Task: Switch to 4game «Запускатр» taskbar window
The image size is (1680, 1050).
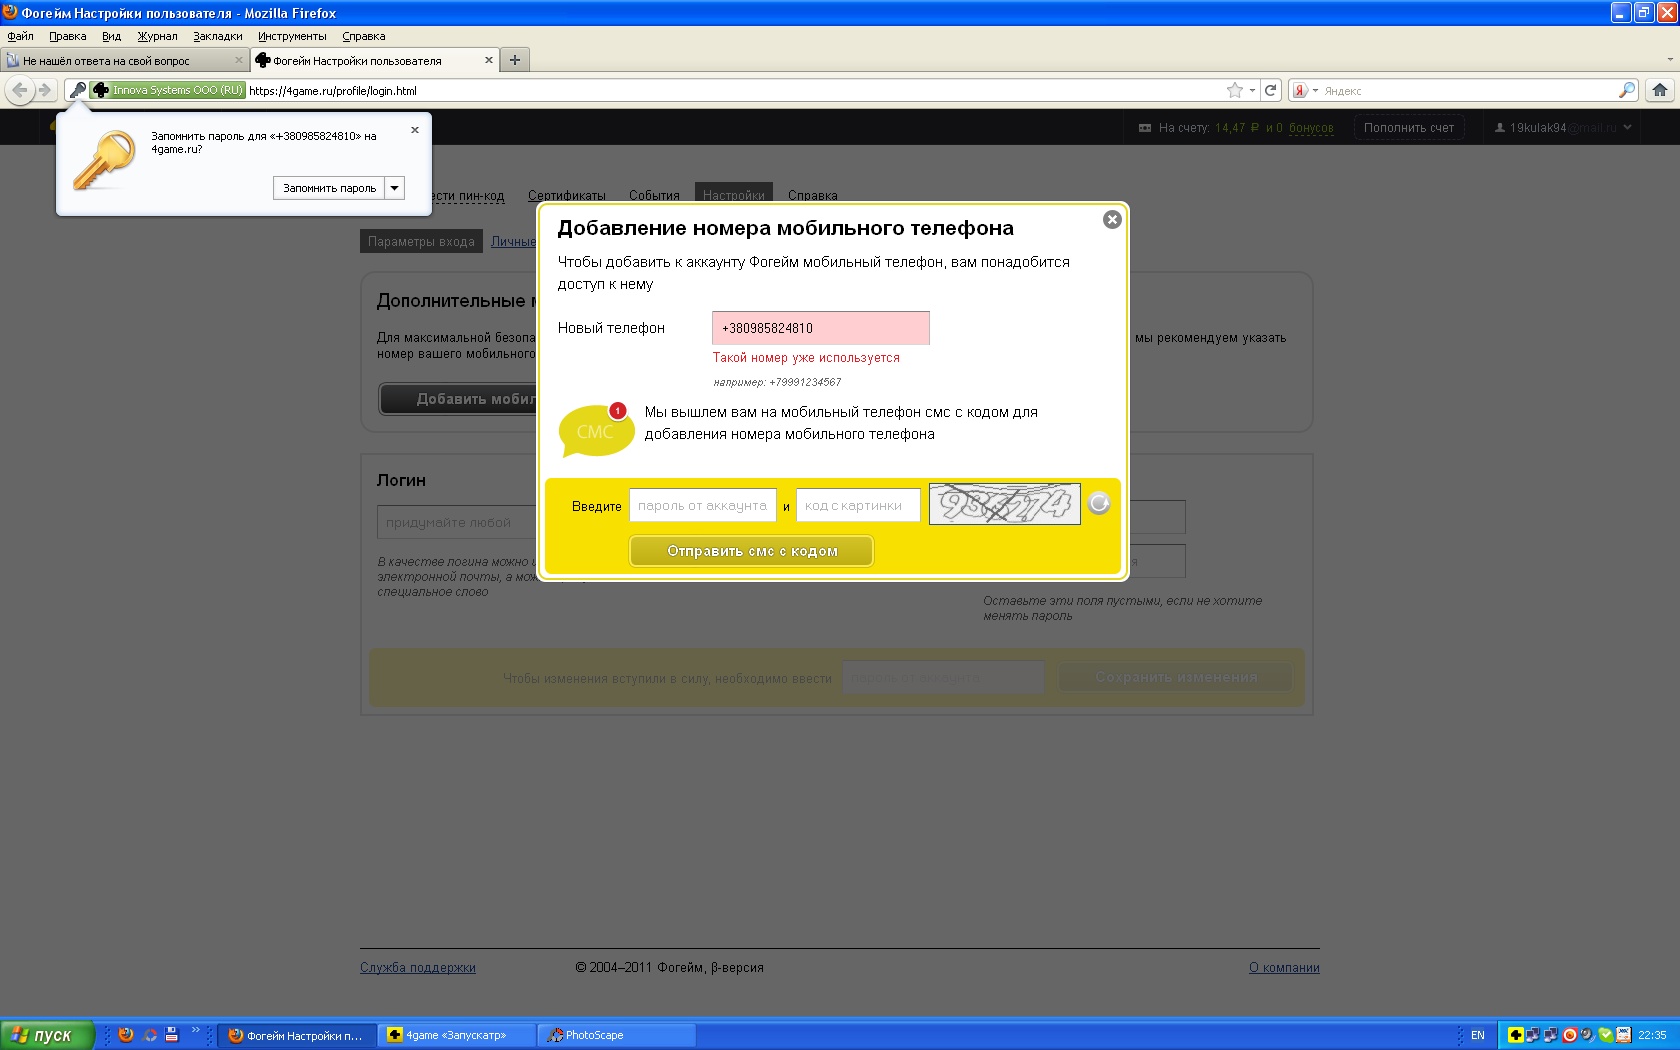Action: tap(457, 1035)
